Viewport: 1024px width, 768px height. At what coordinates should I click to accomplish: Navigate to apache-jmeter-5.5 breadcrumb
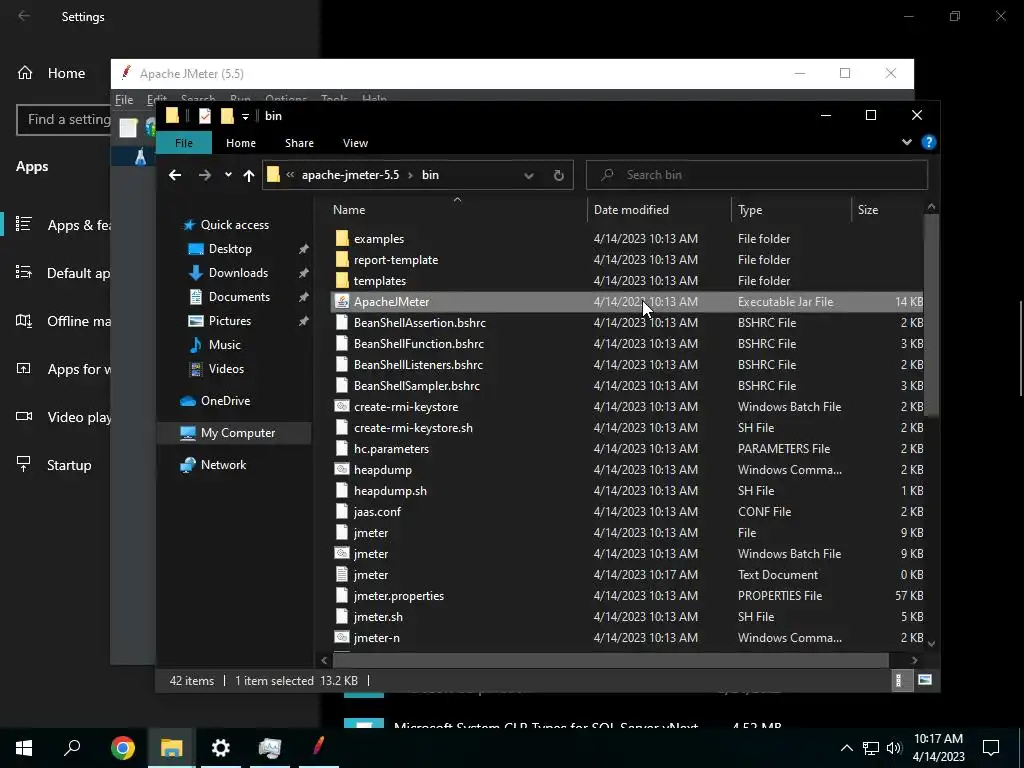click(350, 175)
